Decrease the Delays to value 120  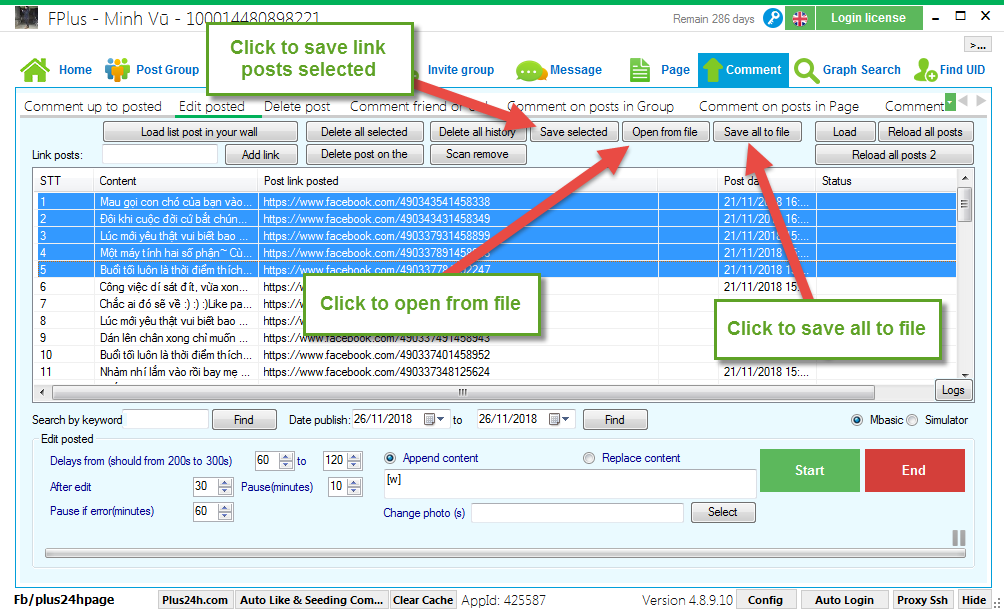[x=354, y=465]
